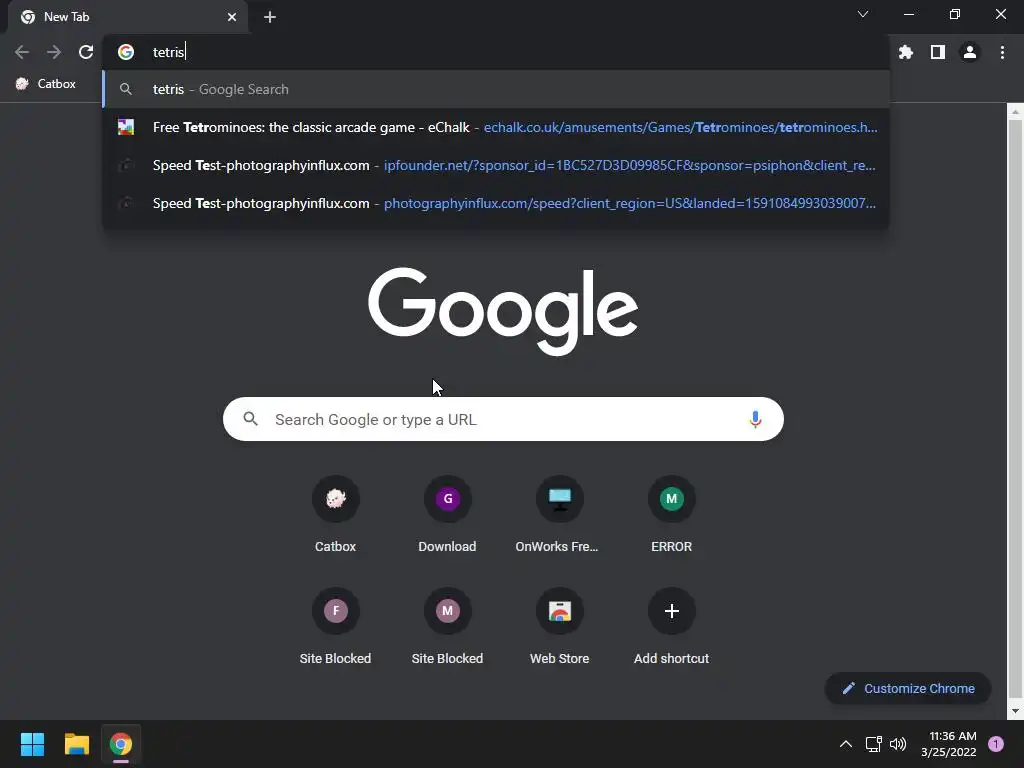Reload the page with the refresh icon
This screenshot has height=768, width=1024.
coord(86,52)
